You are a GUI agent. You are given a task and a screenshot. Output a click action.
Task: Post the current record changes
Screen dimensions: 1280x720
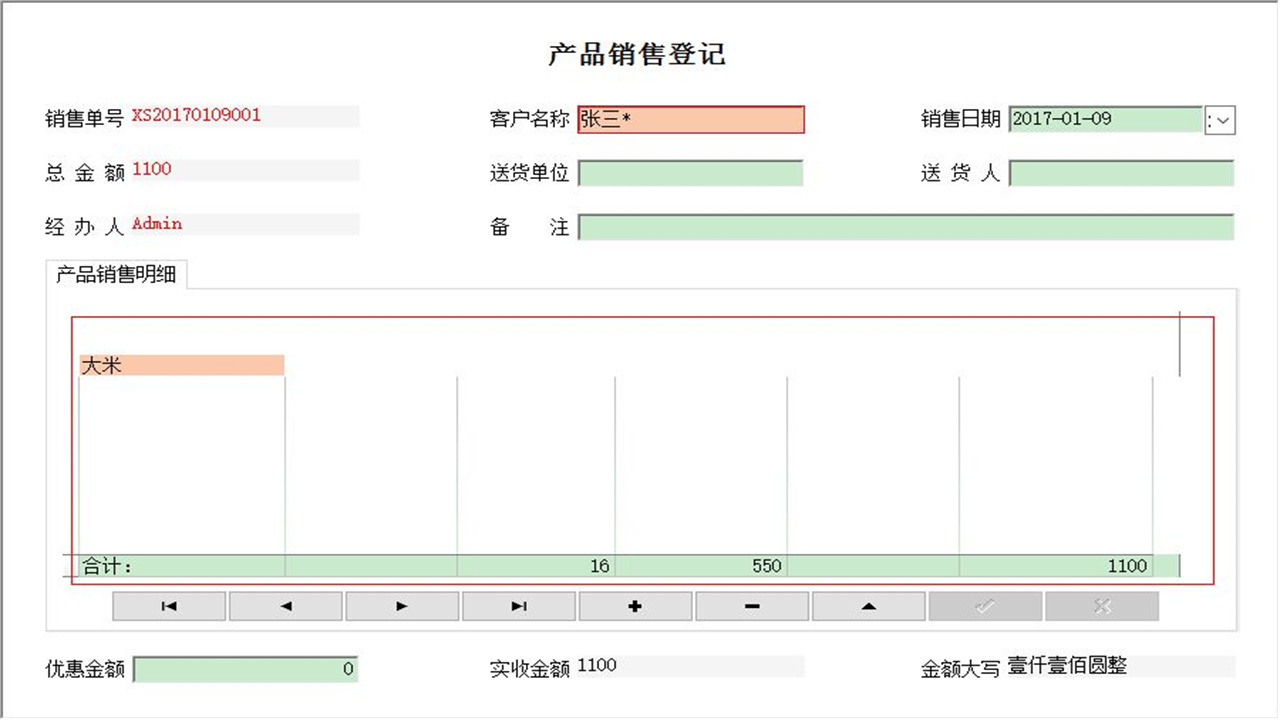[984, 605]
